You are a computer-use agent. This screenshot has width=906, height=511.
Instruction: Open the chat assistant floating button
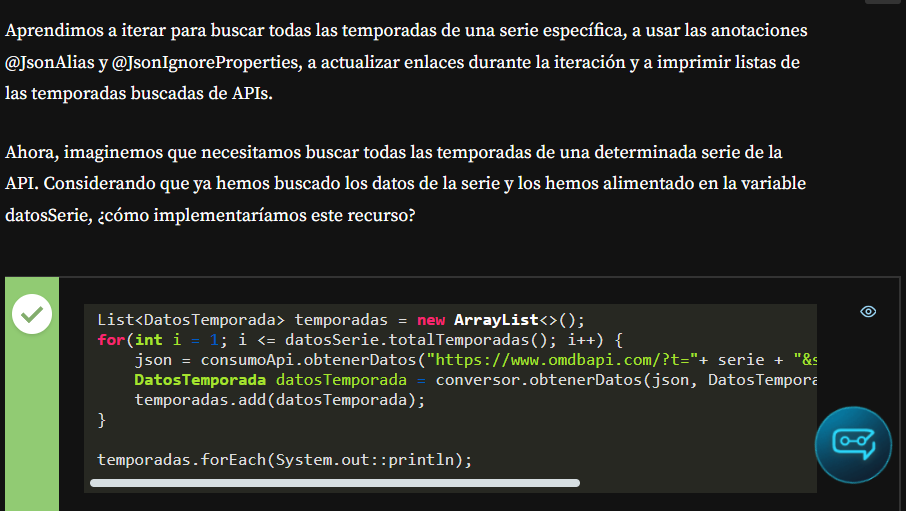853,445
